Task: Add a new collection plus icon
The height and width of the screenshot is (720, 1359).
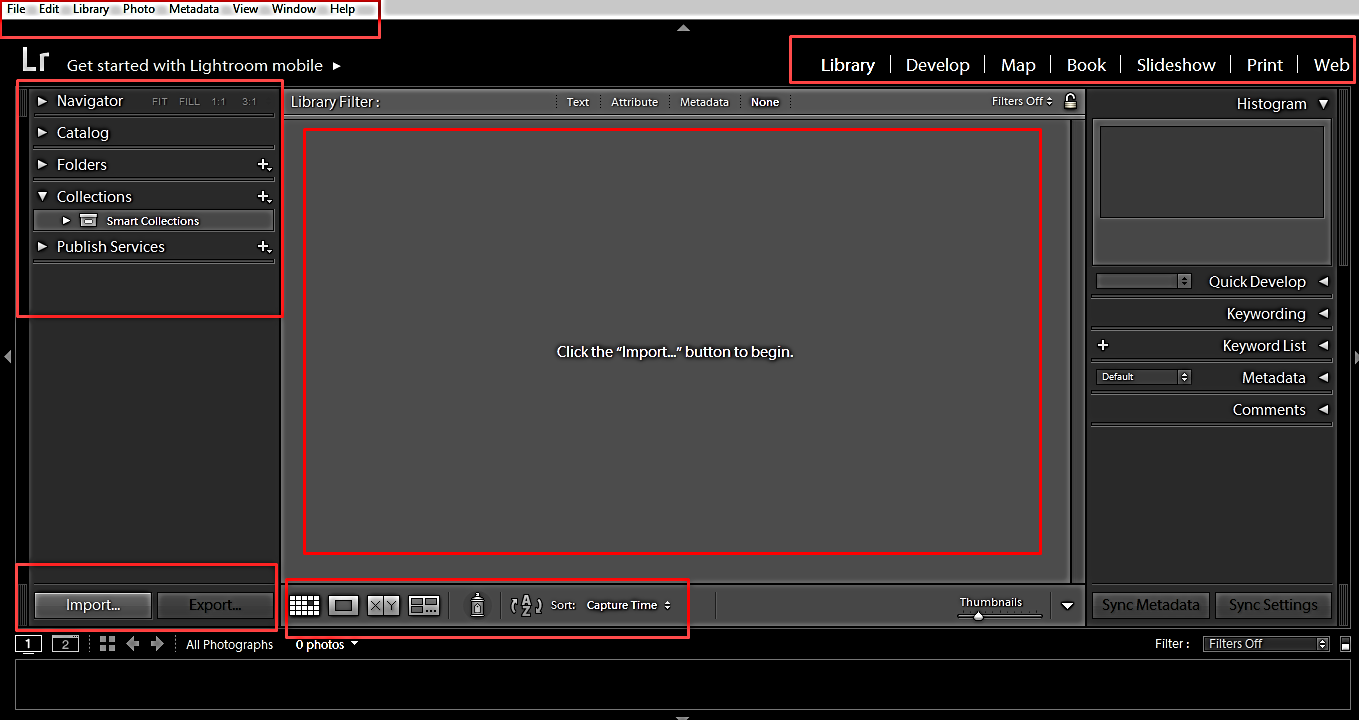Action: point(264,197)
